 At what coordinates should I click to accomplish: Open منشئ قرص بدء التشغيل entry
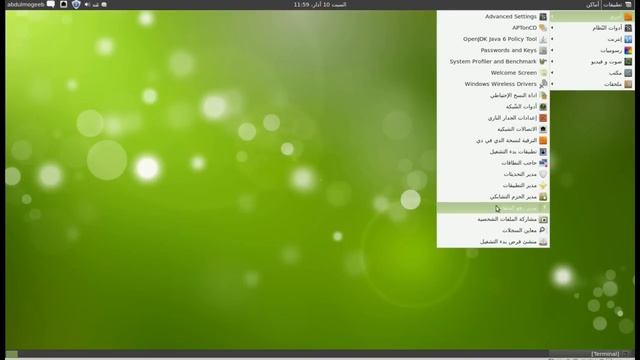pyautogui.click(x=493, y=242)
